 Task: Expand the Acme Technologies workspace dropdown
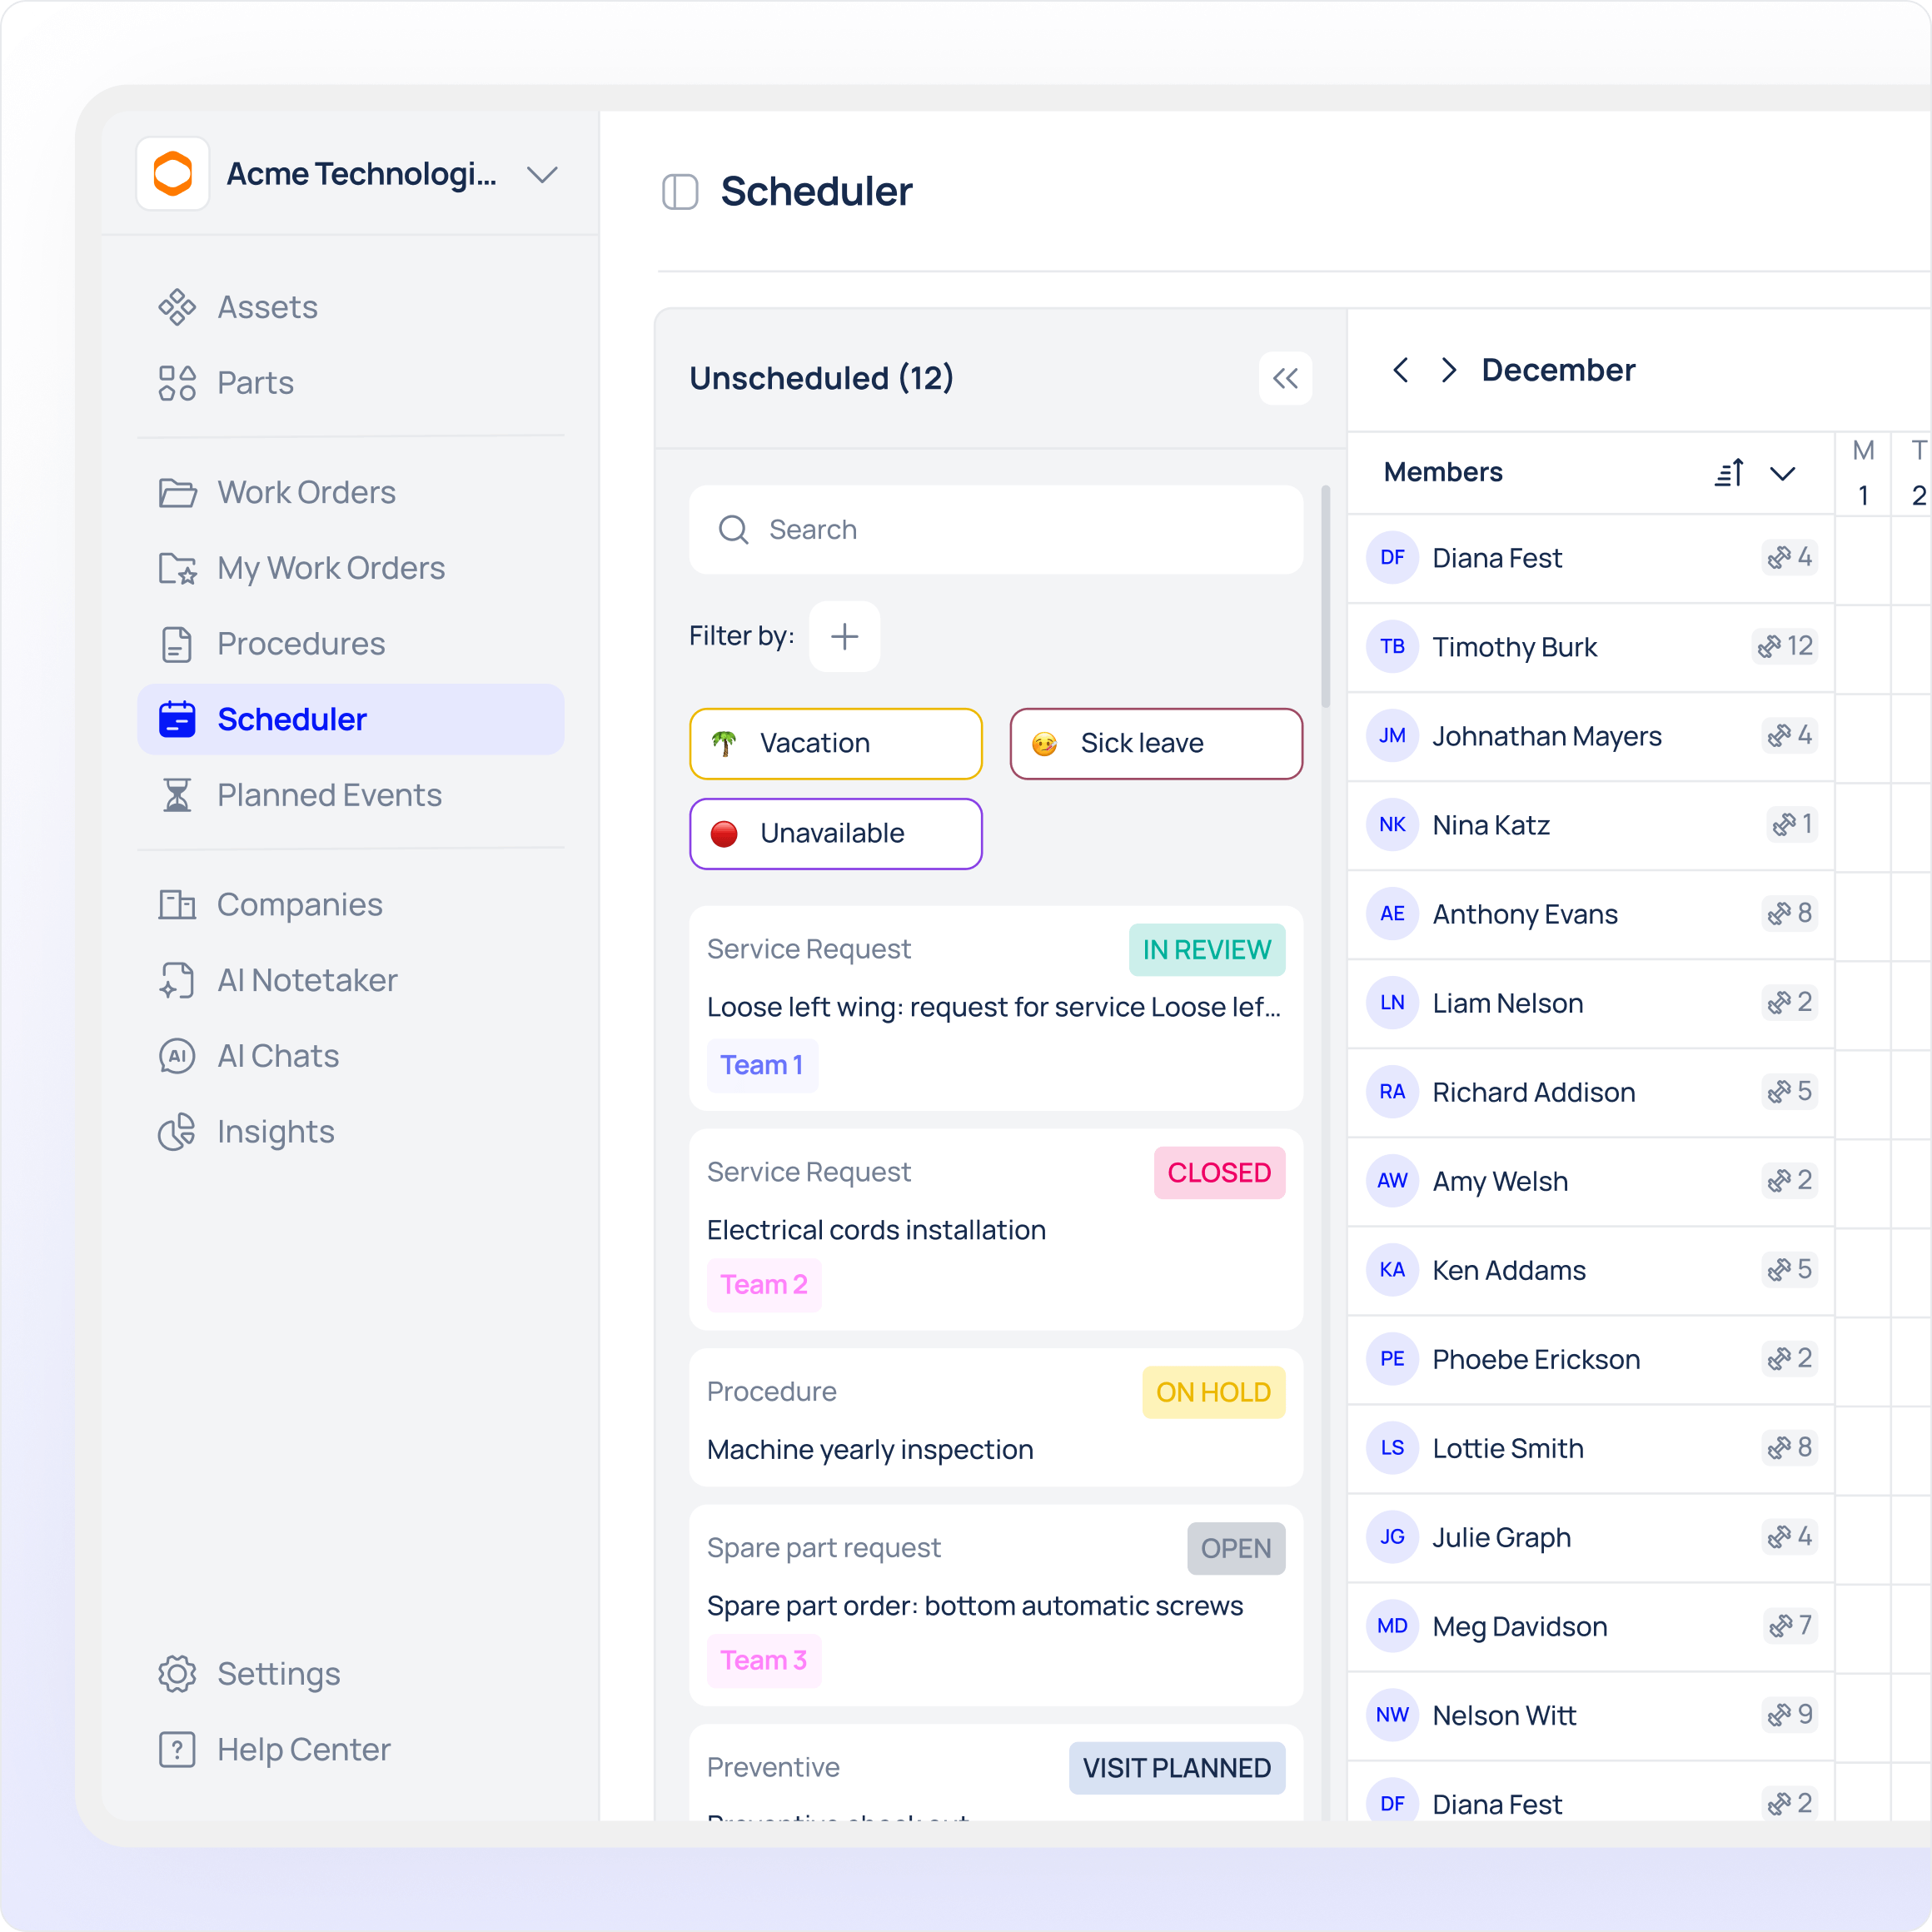coord(542,175)
